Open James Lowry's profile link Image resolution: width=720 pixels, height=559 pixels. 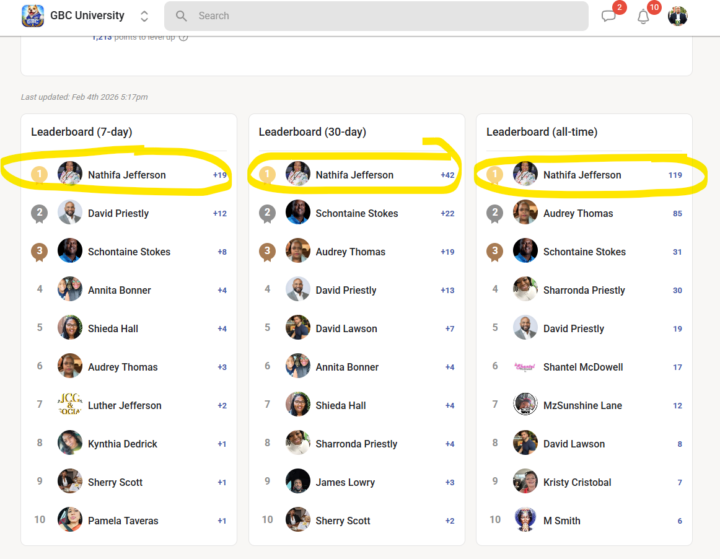(345, 482)
